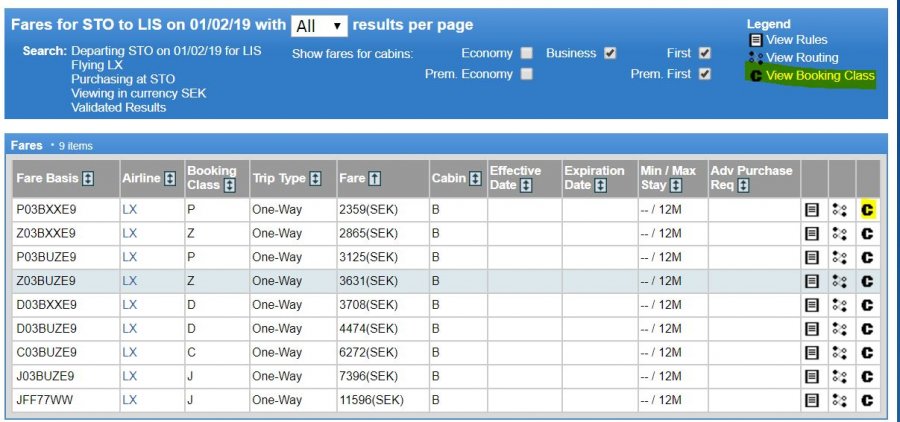
Task: Sort table by Fare column arrow
Action: coord(375,179)
